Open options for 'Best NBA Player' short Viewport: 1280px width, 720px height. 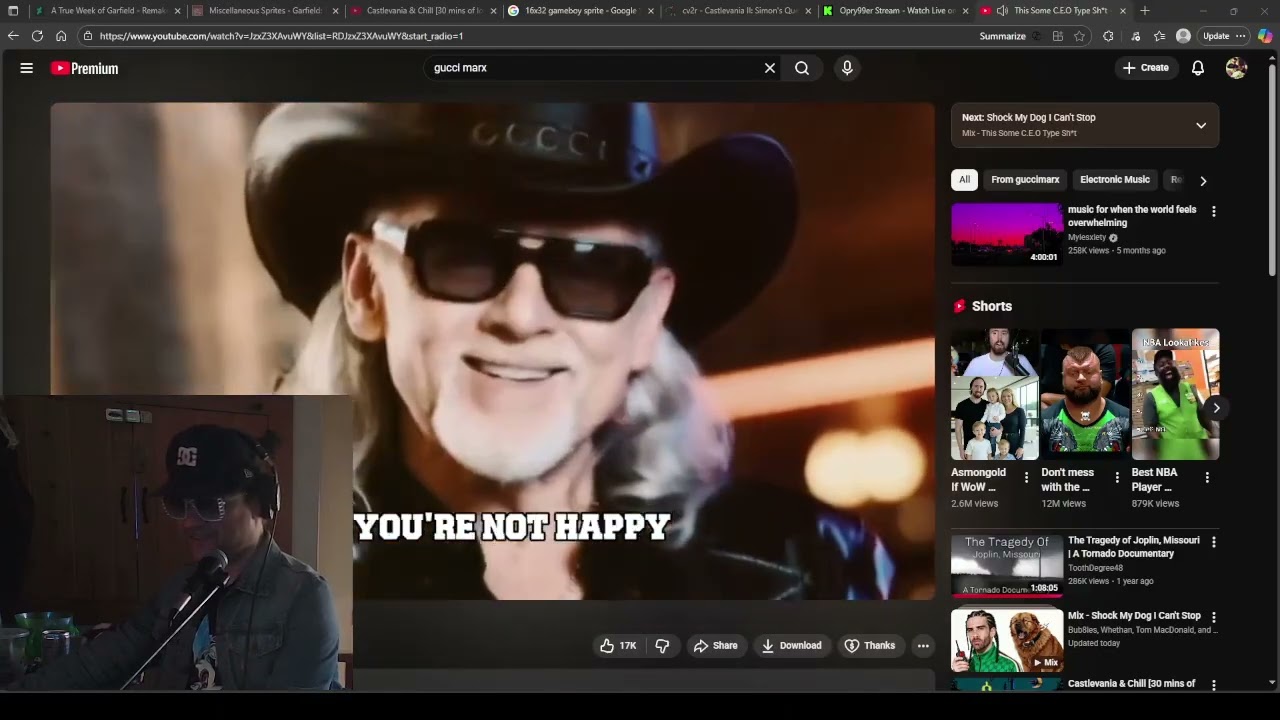(x=1207, y=478)
